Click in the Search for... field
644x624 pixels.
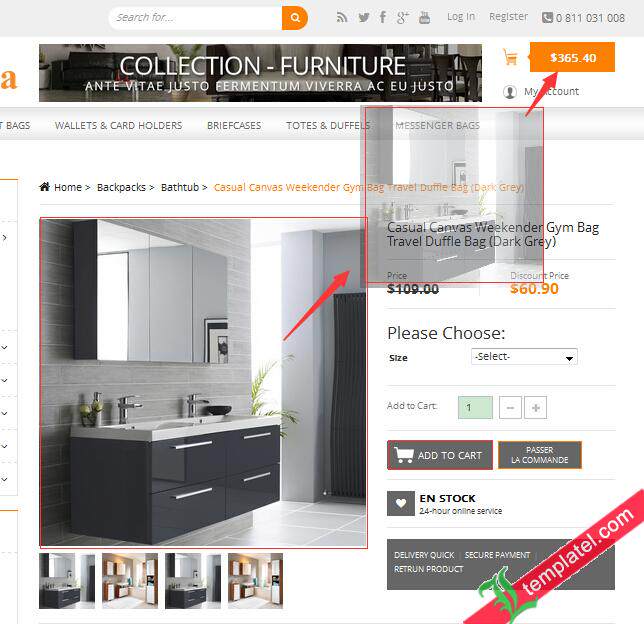[196, 18]
